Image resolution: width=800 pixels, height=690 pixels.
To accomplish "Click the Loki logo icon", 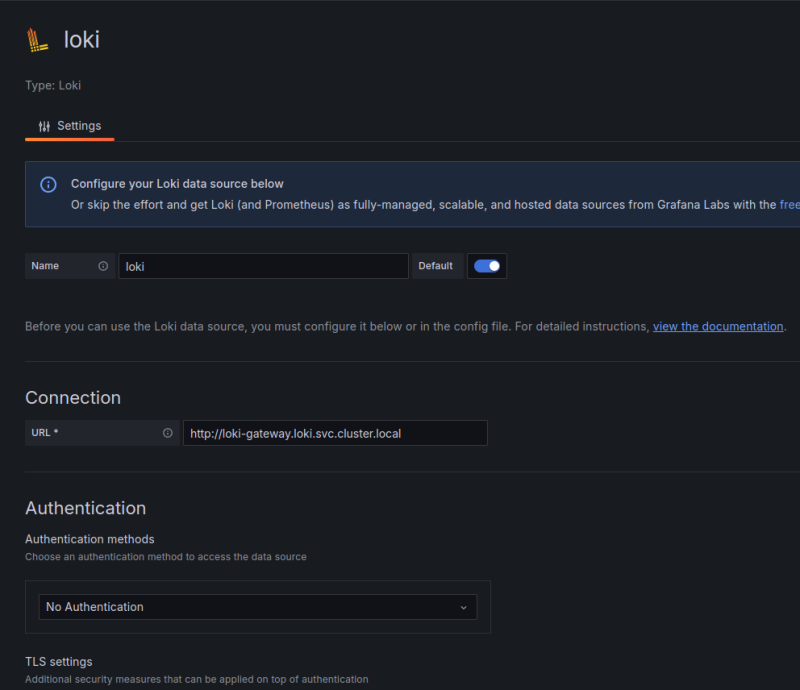I will (39, 40).
